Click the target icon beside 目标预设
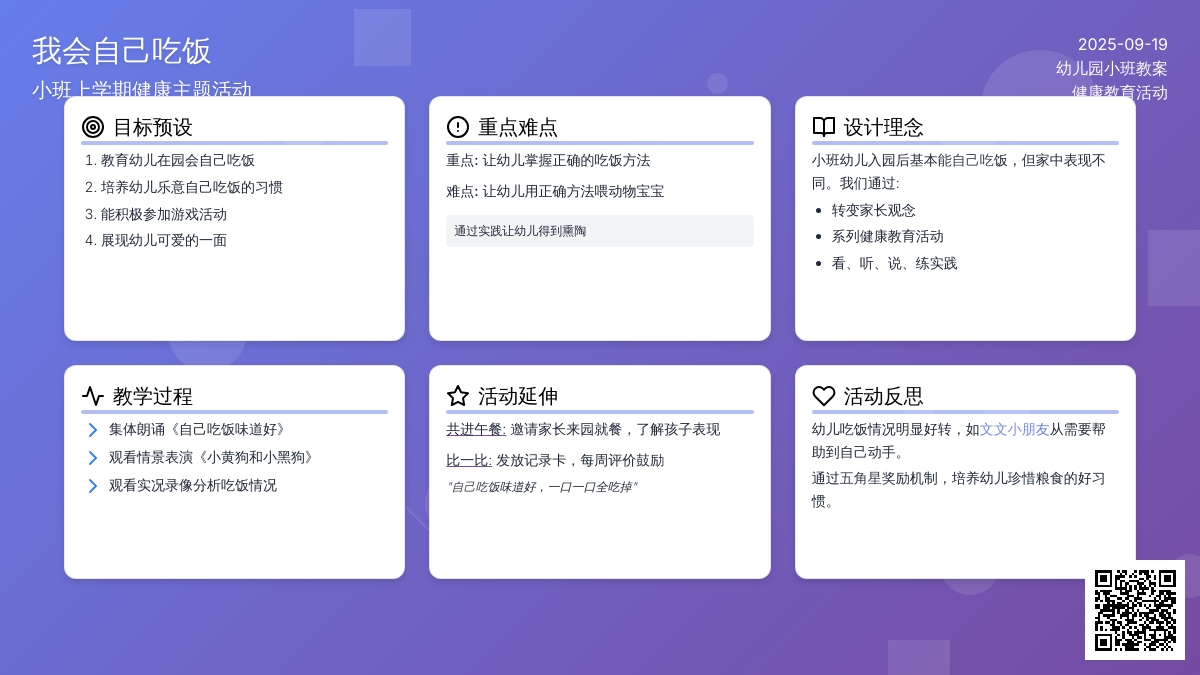 (93, 127)
